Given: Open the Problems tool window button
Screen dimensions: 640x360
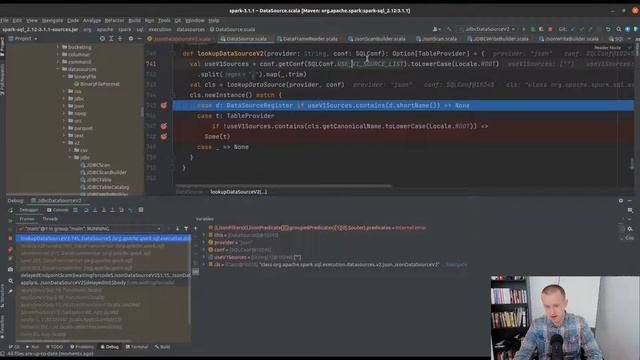Looking at the screenshot, I should click(x=82, y=347).
